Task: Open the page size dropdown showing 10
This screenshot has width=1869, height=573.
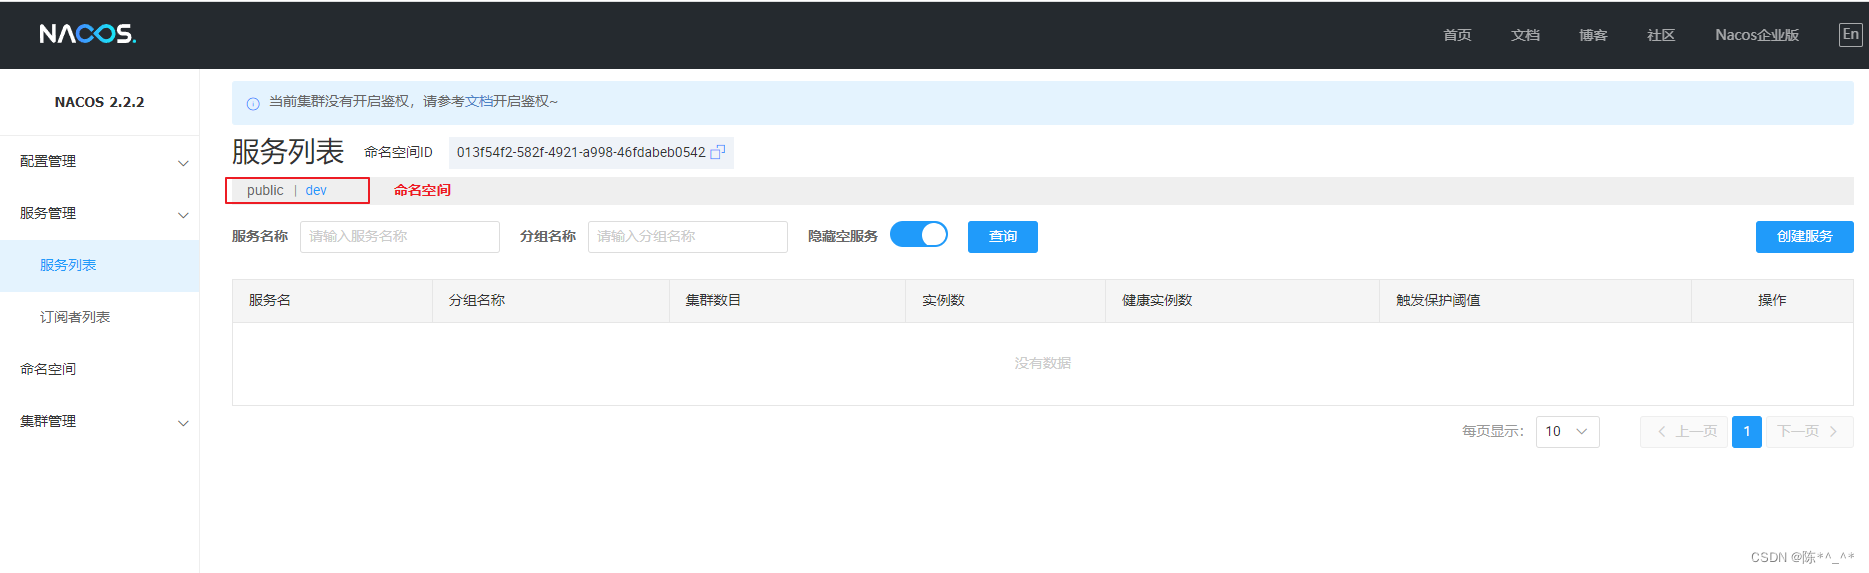Action: (x=1567, y=432)
